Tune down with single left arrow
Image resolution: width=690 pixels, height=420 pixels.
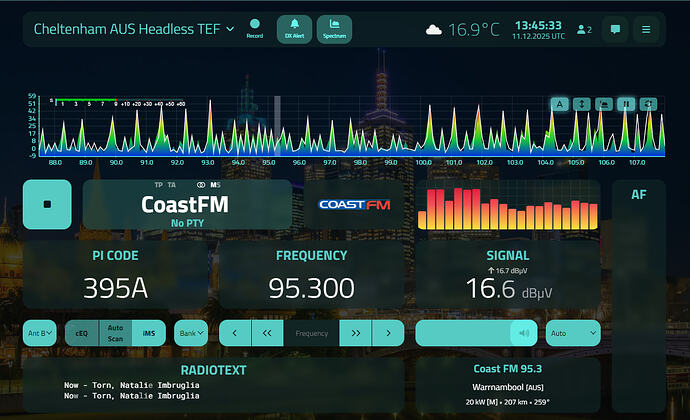tap(235, 333)
